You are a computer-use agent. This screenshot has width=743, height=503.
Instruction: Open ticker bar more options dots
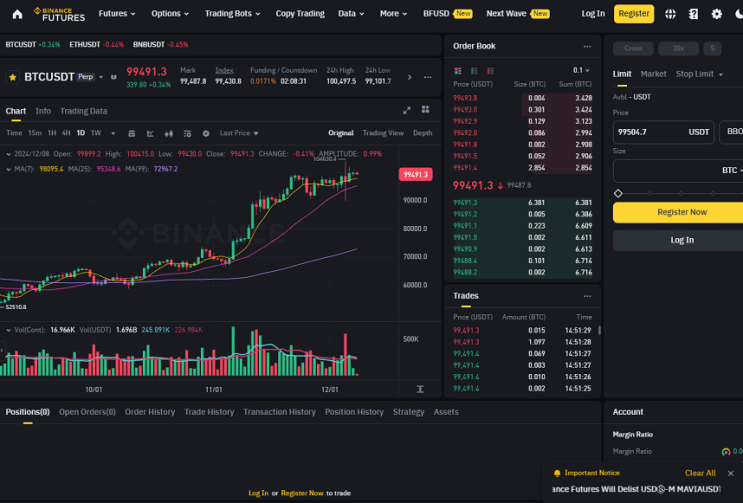pos(427,77)
